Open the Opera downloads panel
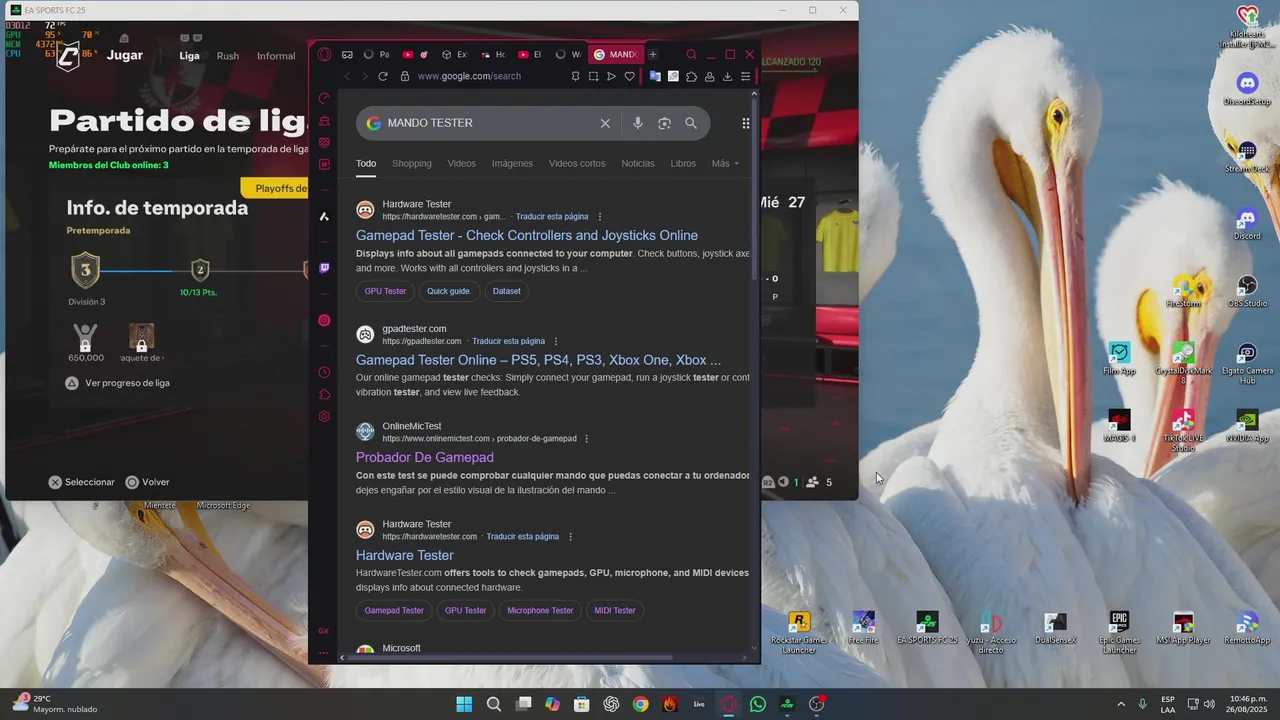 pyautogui.click(x=727, y=76)
